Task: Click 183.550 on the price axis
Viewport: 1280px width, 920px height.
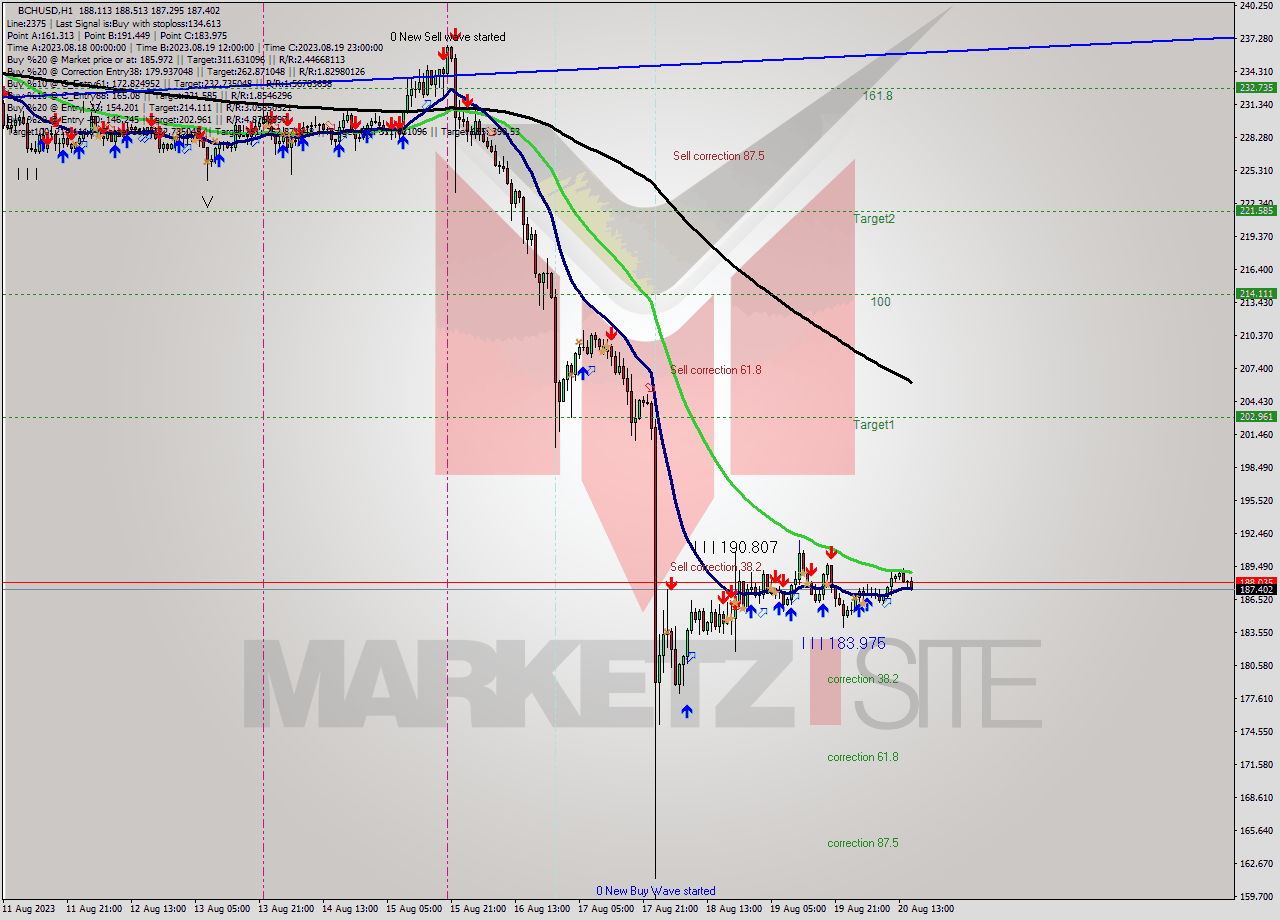Action: (x=1256, y=632)
